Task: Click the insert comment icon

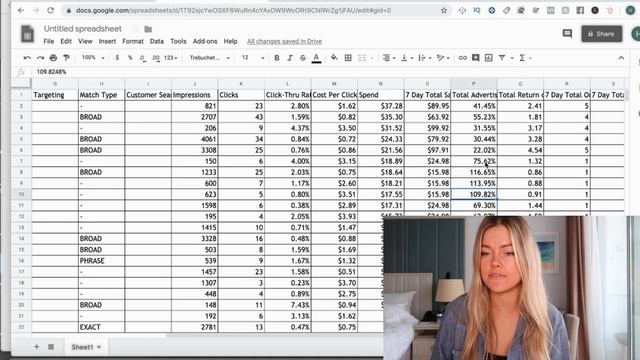Action: tap(476, 58)
